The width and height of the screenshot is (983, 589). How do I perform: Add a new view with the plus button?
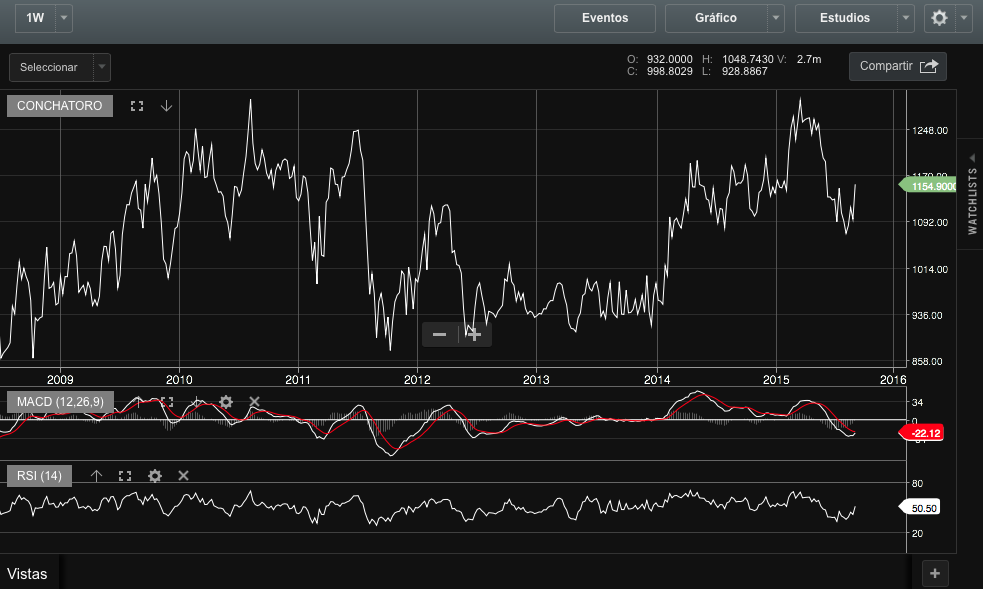pos(934,573)
